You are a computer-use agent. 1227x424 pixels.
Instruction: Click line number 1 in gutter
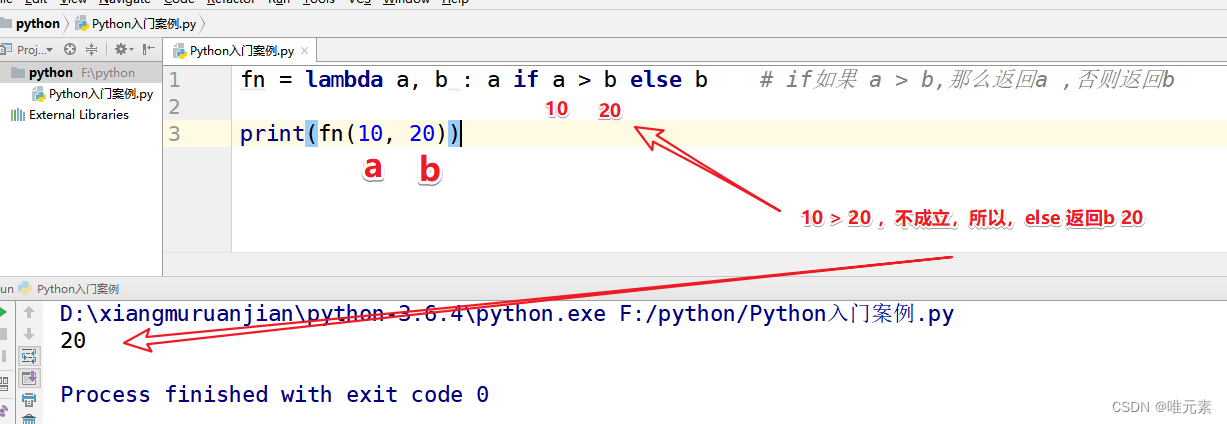(x=175, y=80)
